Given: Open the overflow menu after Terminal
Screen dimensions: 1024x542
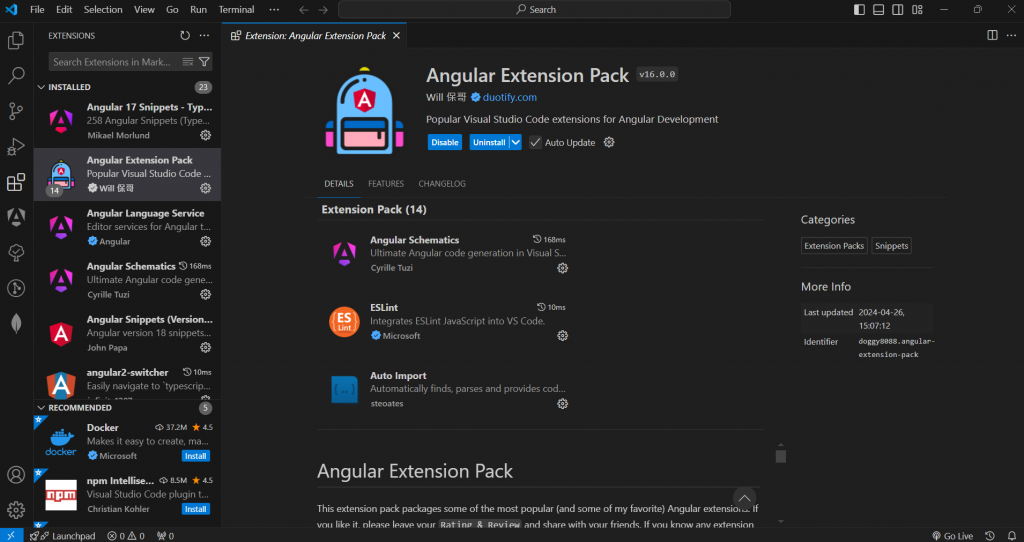Looking at the screenshot, I should coord(274,10).
